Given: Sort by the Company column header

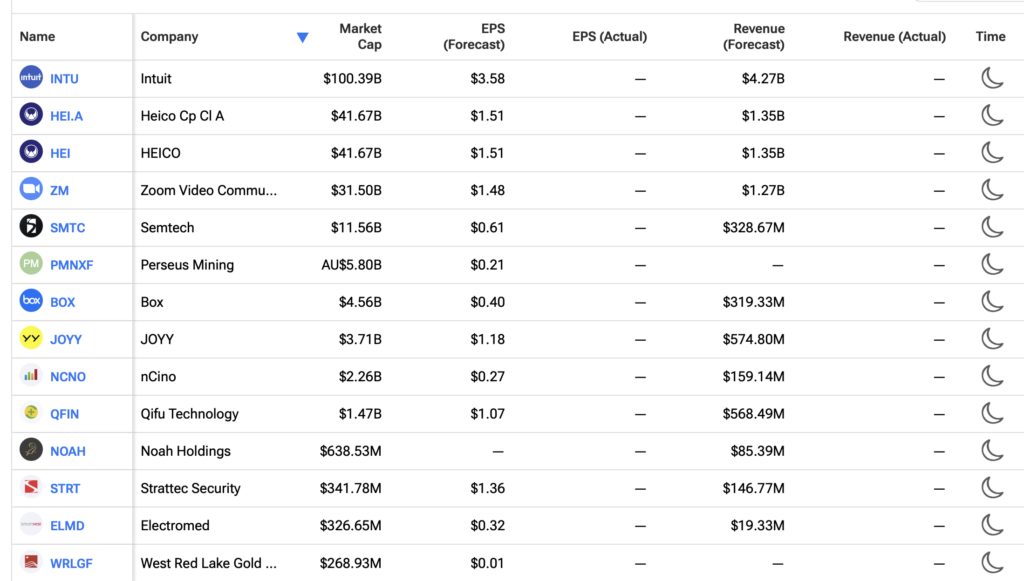Looking at the screenshot, I should coord(169,37).
